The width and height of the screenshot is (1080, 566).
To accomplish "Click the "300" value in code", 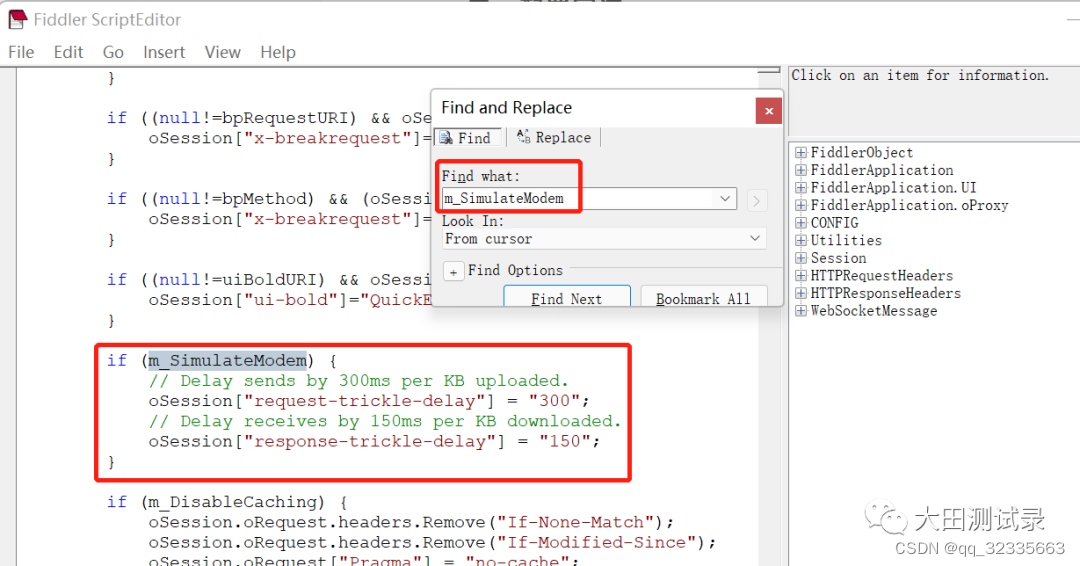I will click(554, 401).
